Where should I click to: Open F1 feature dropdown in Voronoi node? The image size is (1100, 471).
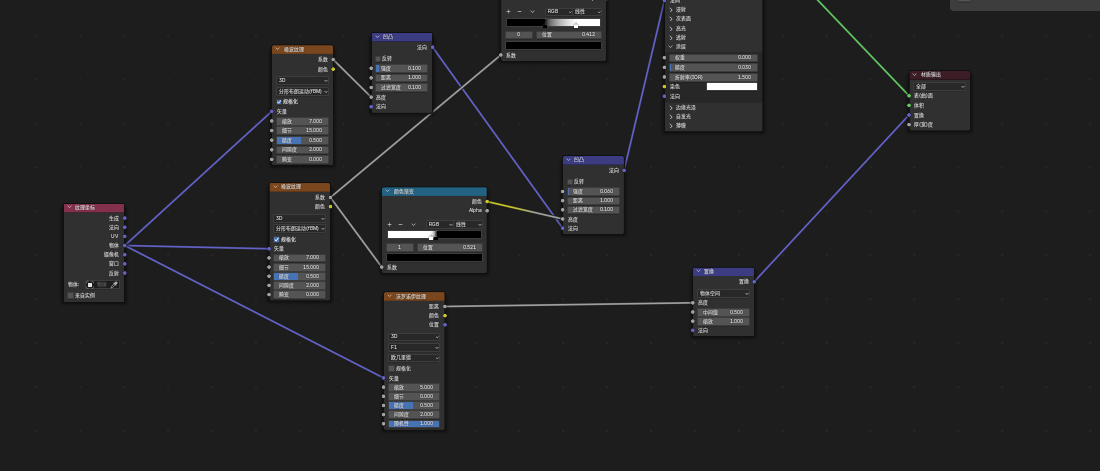click(x=414, y=347)
